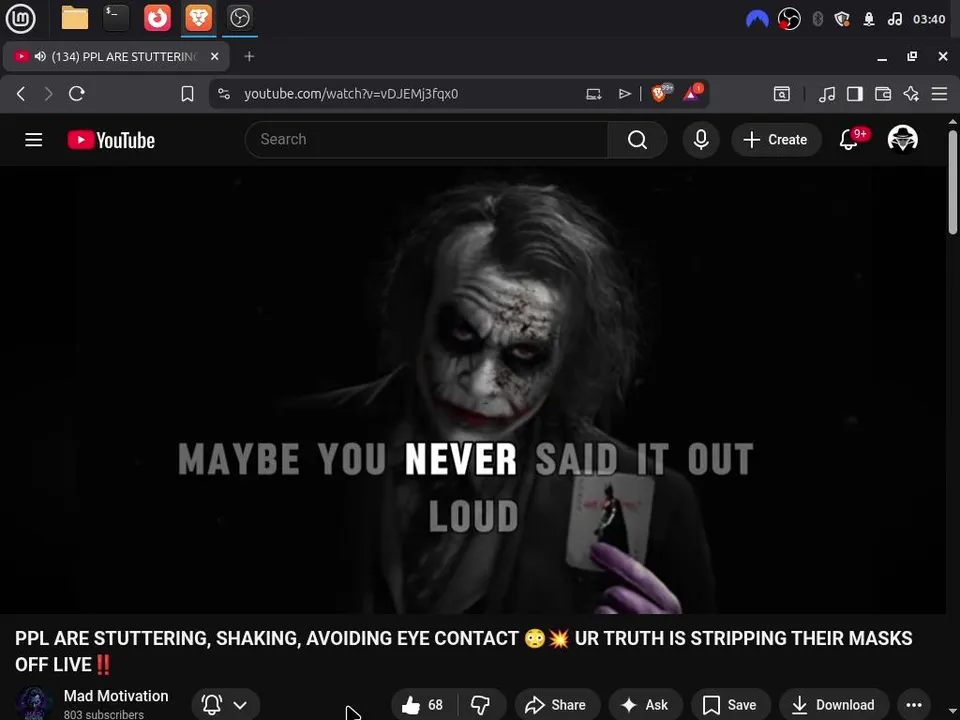Click the search magnifier button
Screen dimensions: 960x720
click(637, 140)
